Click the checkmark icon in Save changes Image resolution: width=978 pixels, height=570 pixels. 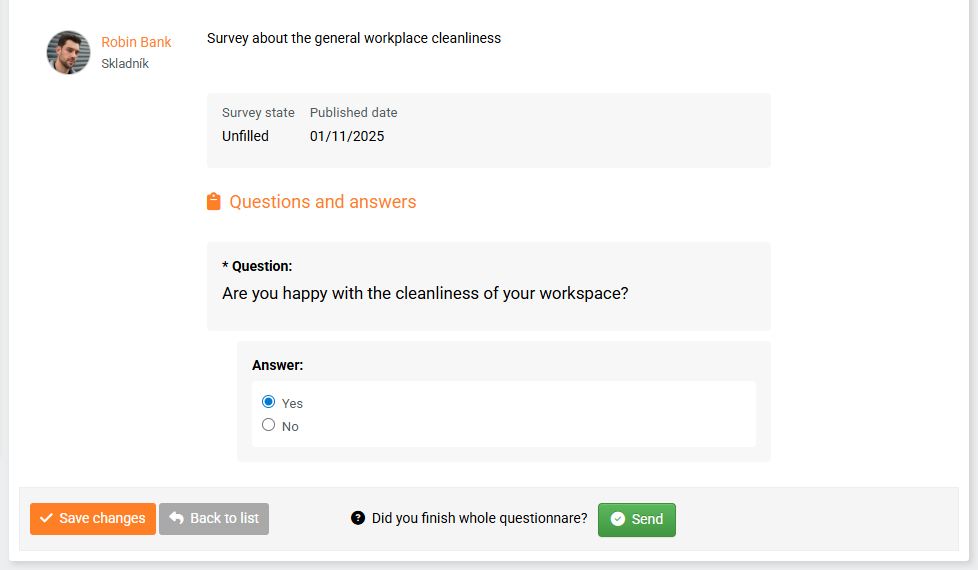pyautogui.click(x=46, y=518)
